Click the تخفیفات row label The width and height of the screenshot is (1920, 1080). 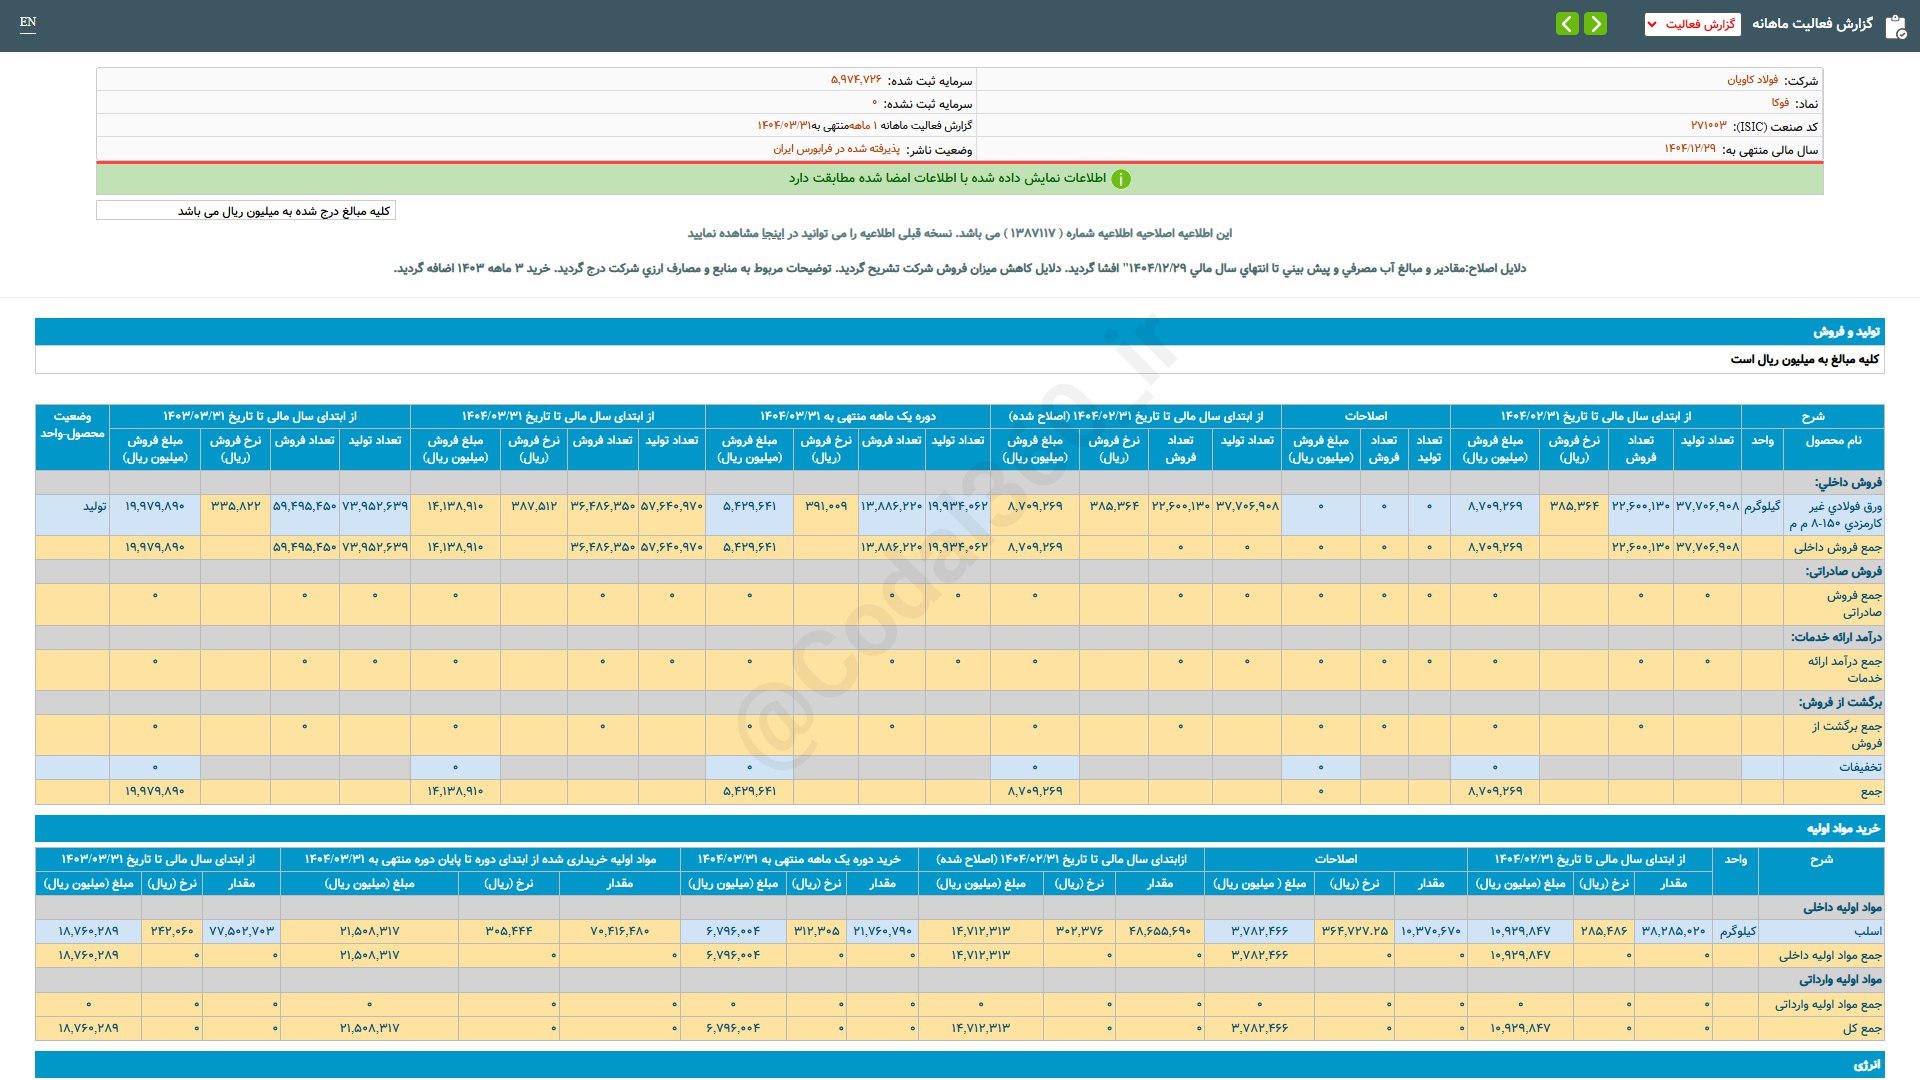pos(1859,768)
